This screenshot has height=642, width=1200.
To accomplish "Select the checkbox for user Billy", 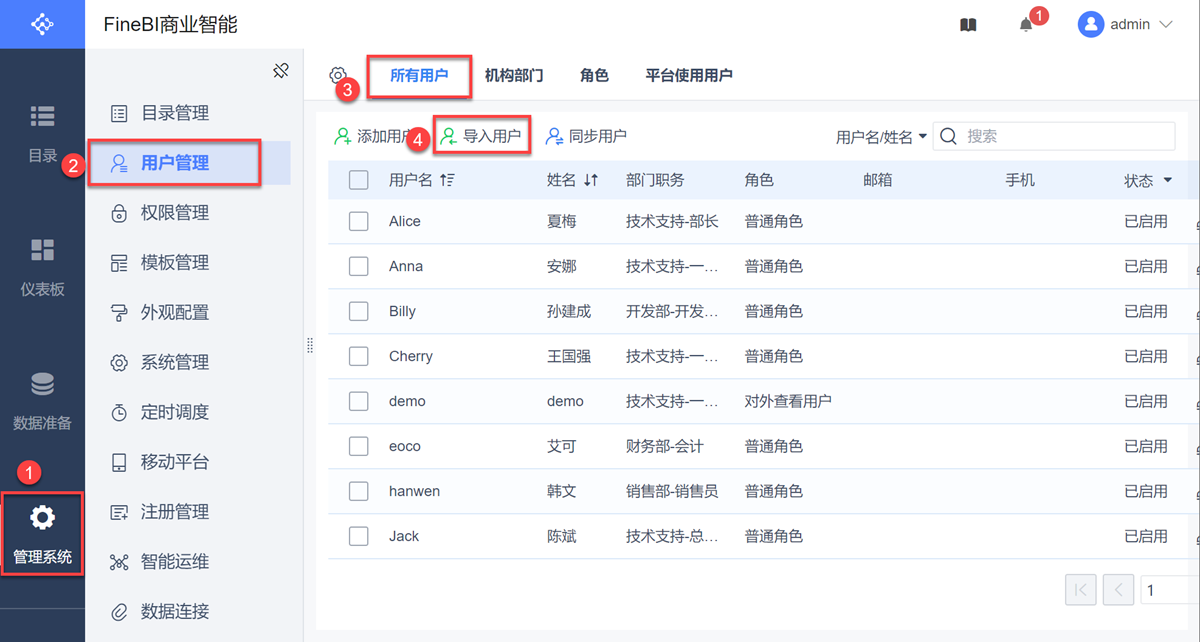I will coord(359,311).
